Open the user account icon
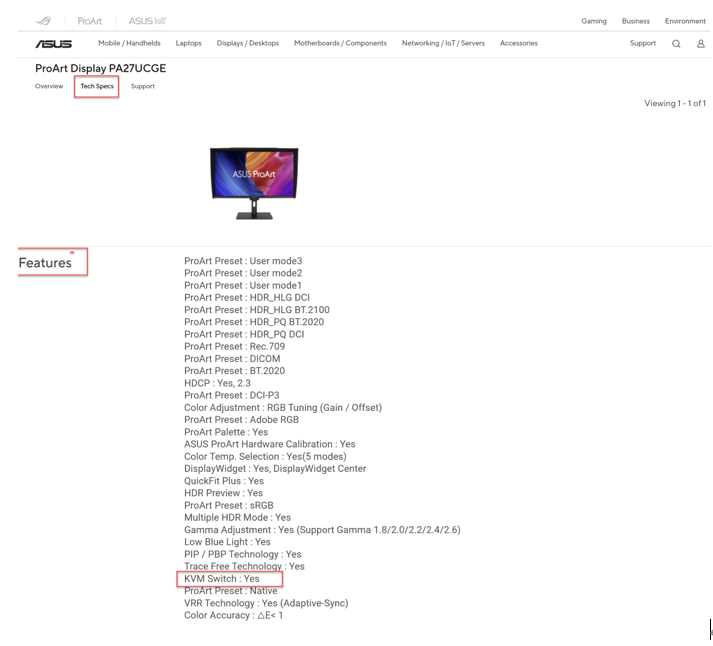This screenshot has height=646, width=713. [x=701, y=44]
